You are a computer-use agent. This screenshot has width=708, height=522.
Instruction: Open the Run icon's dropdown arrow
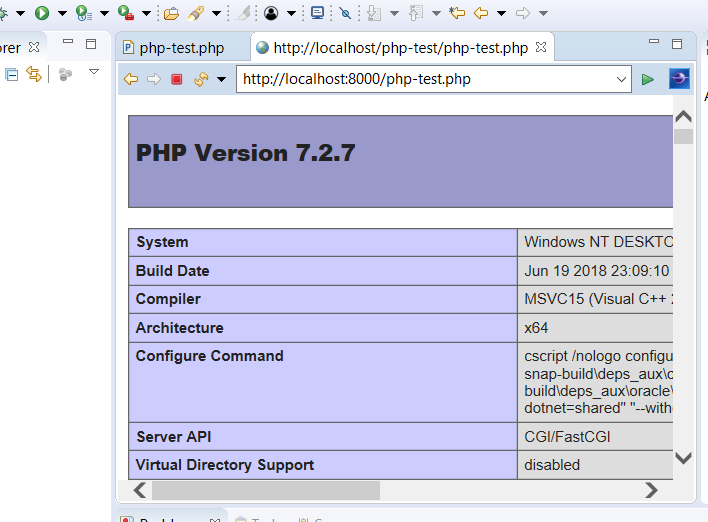coord(62,13)
